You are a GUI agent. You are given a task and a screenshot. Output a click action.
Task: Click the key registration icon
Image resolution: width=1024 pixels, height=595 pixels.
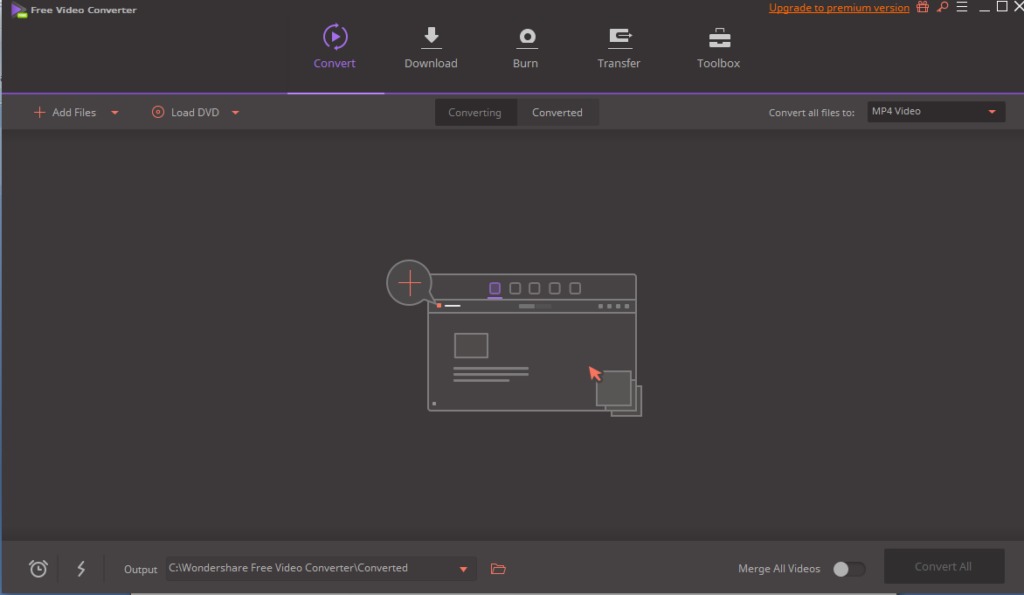(x=942, y=7)
